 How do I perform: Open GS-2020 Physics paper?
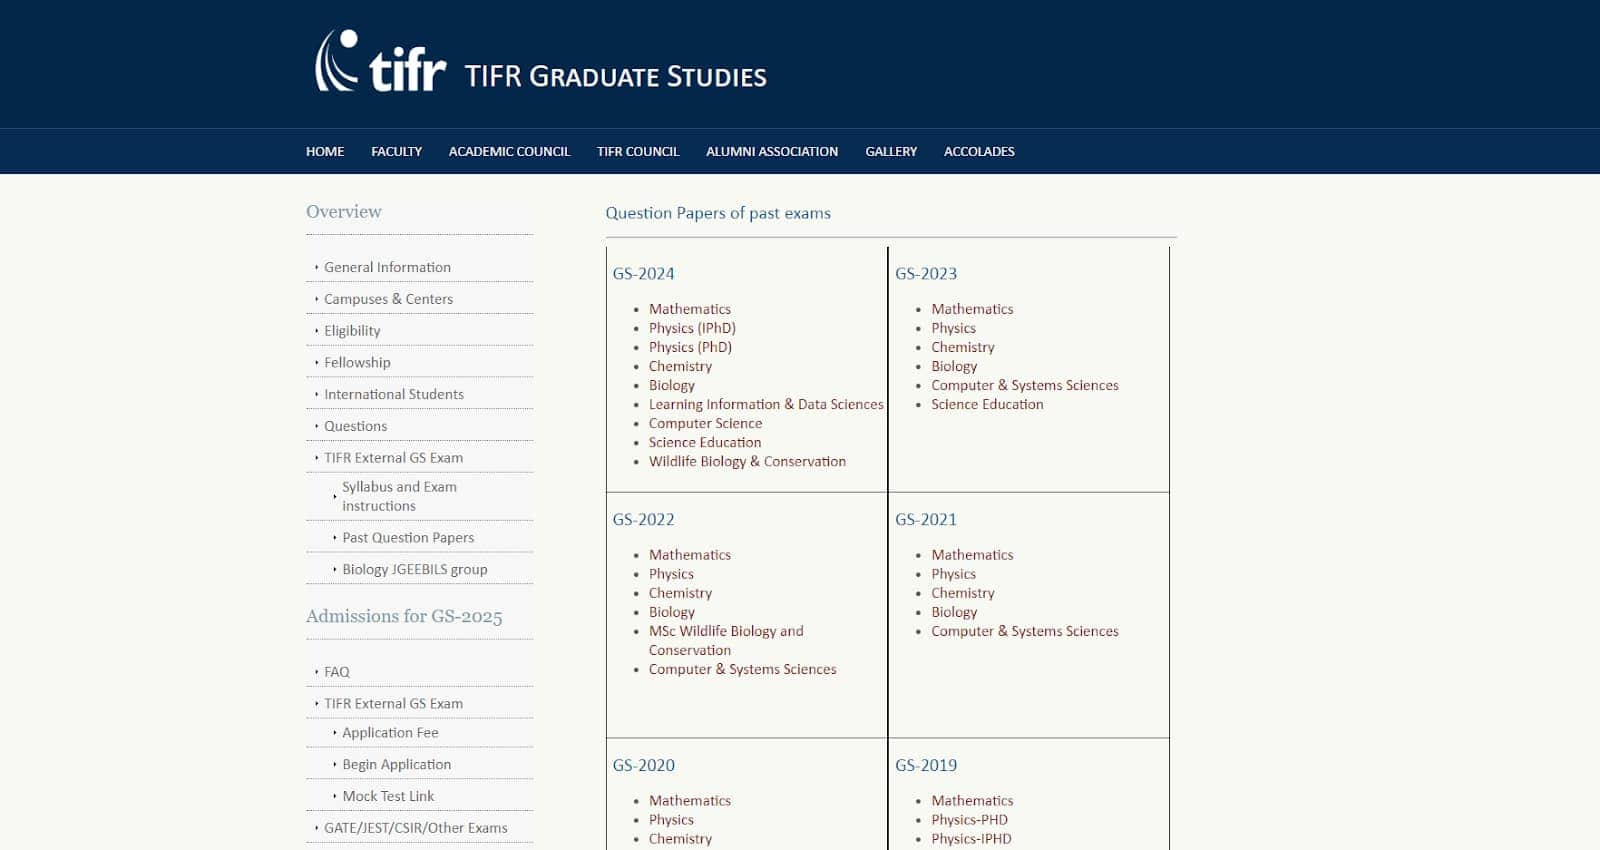(671, 820)
